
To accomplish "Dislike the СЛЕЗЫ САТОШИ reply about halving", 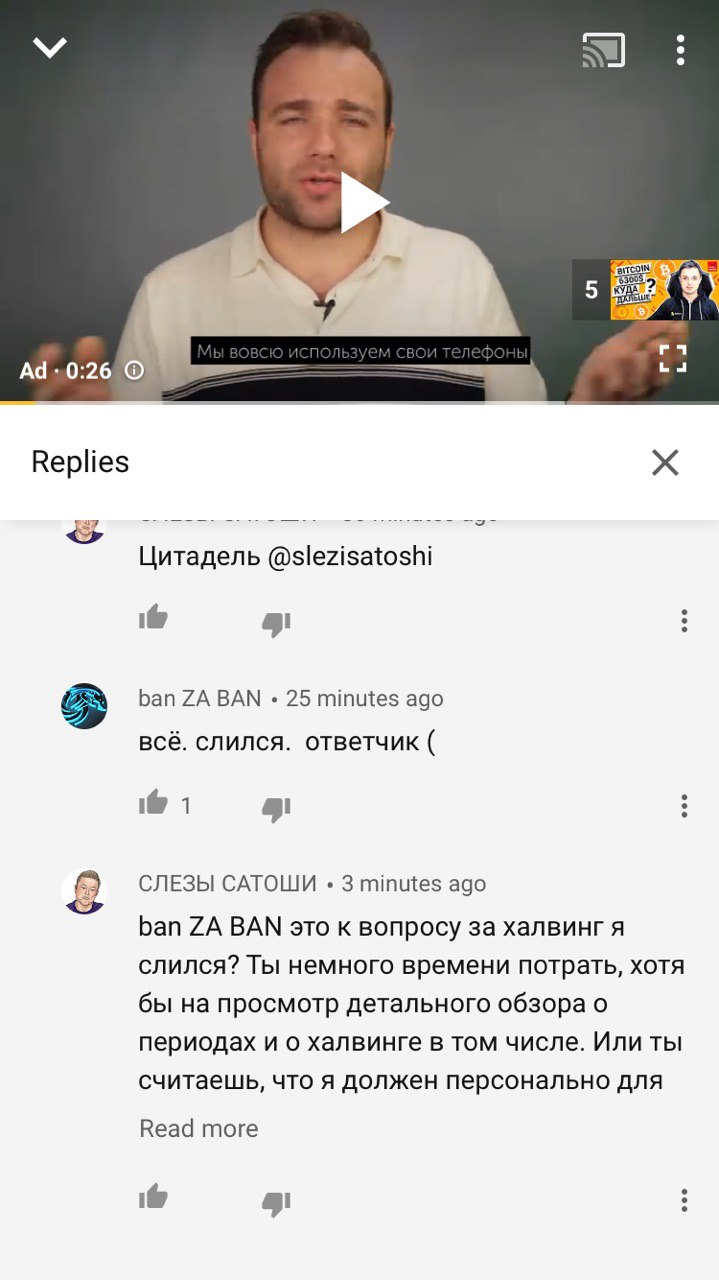I will pos(276,1202).
